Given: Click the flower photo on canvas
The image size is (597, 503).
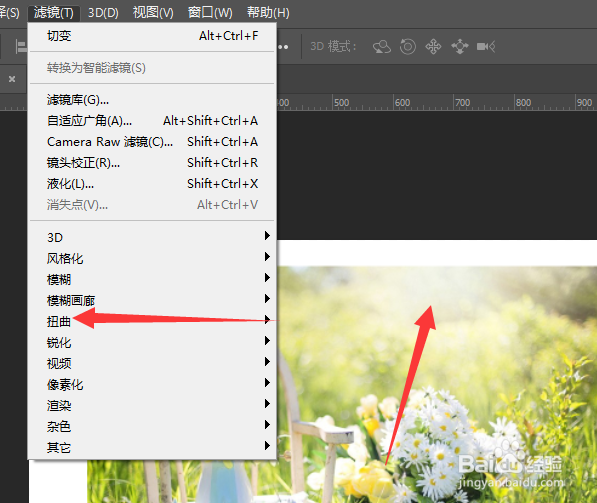Looking at the screenshot, I should coord(437,385).
